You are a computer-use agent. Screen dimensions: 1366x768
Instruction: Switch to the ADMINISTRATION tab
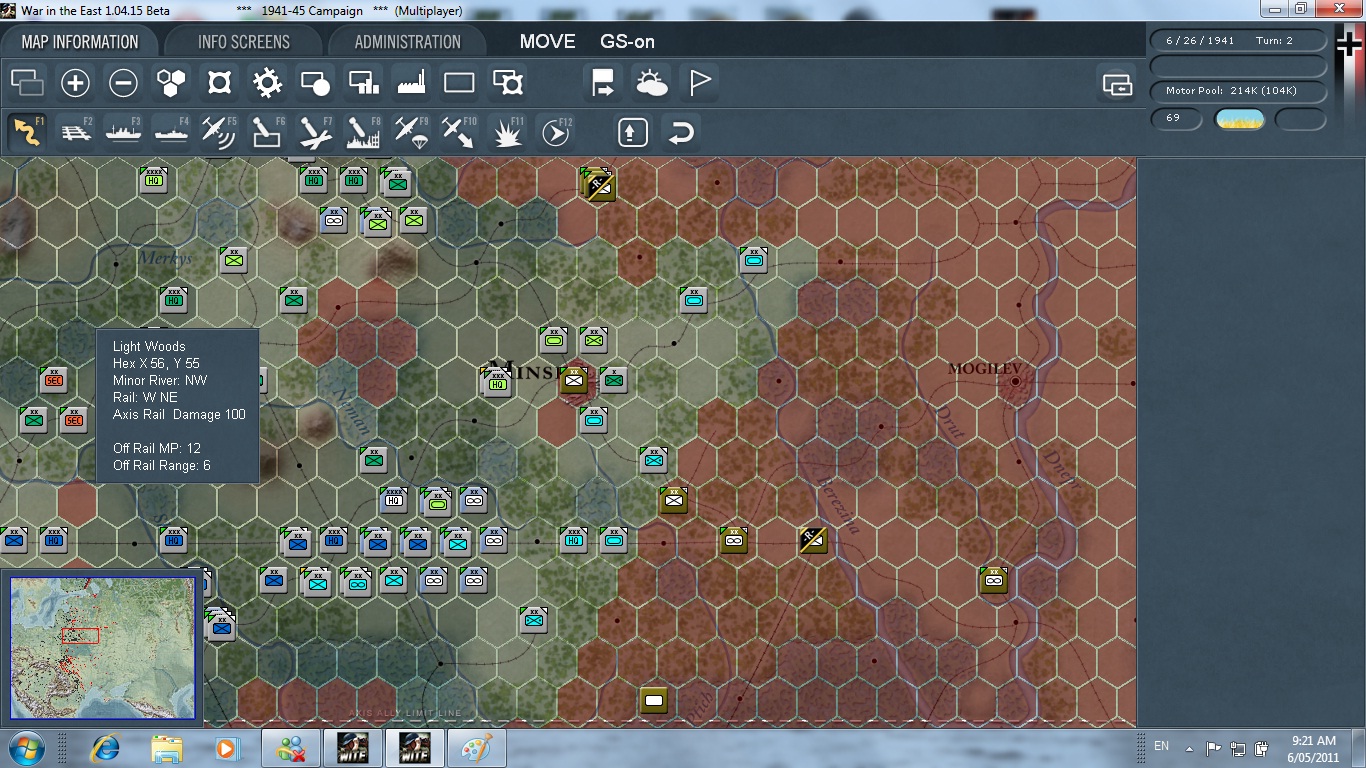coord(407,42)
